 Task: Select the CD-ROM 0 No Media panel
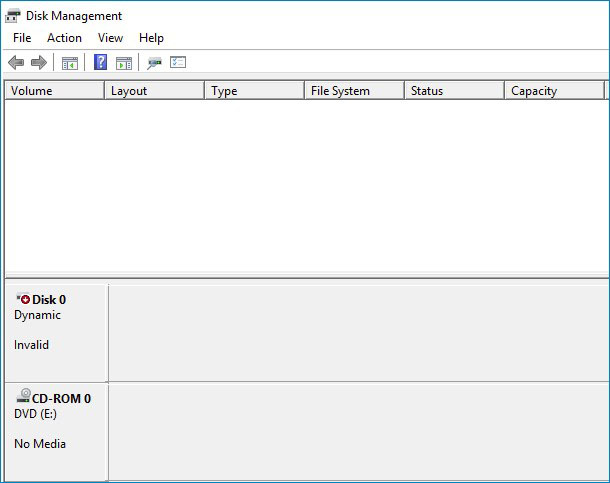pos(56,430)
